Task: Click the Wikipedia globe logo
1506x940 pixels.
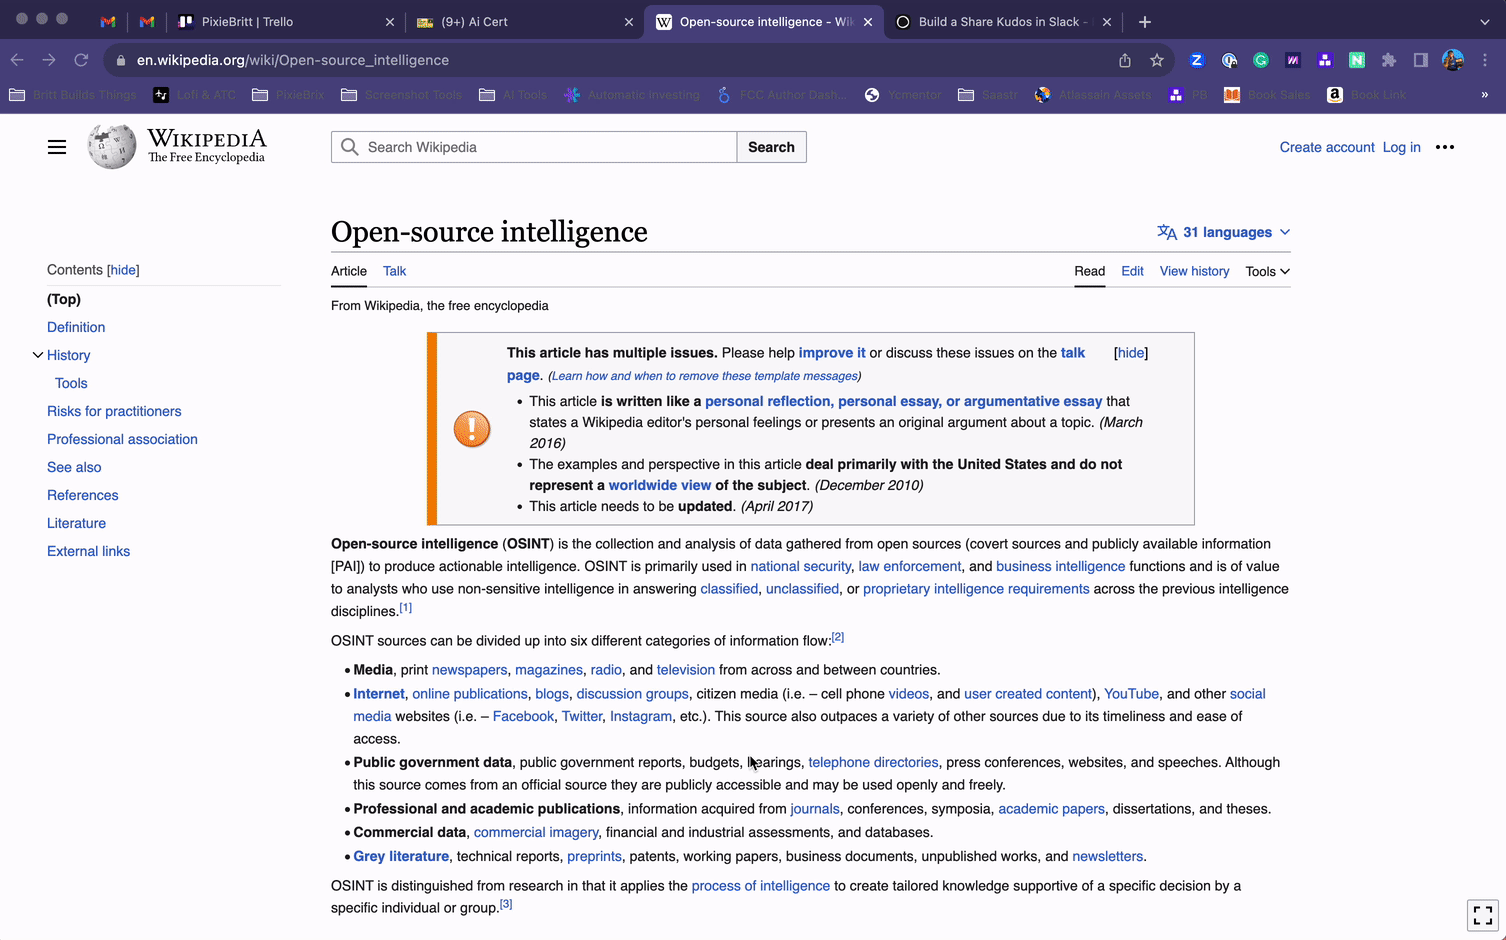Action: coord(112,147)
